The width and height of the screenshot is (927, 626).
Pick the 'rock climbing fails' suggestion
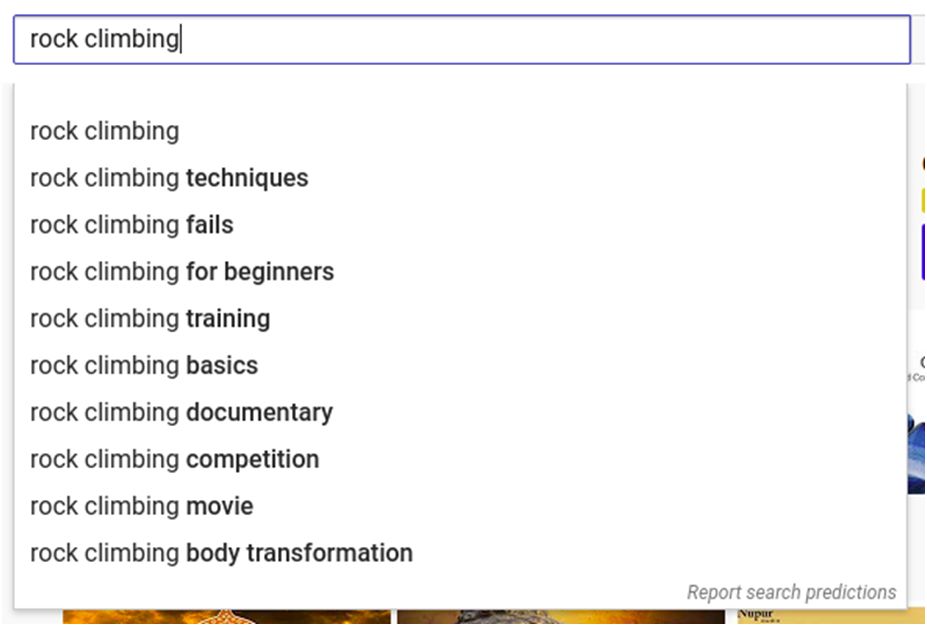tap(132, 225)
